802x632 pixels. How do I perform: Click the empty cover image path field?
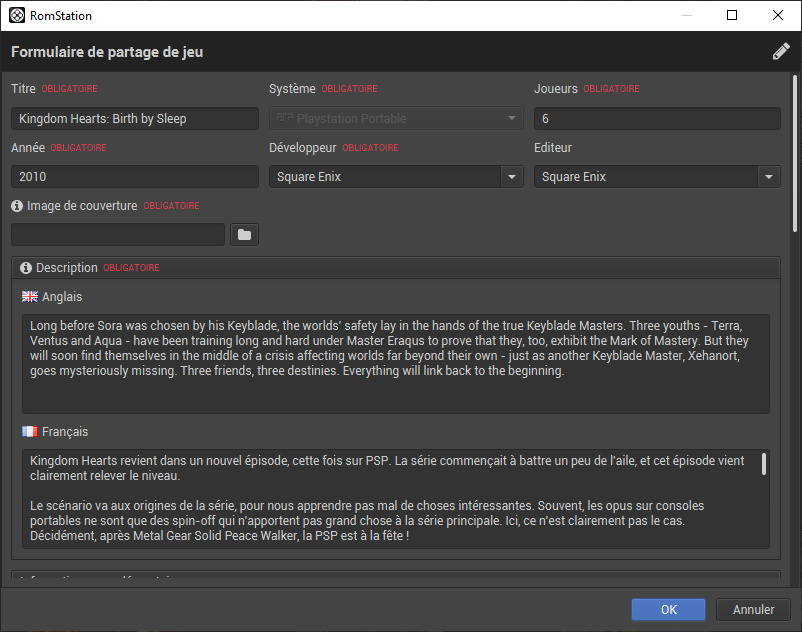tap(118, 235)
